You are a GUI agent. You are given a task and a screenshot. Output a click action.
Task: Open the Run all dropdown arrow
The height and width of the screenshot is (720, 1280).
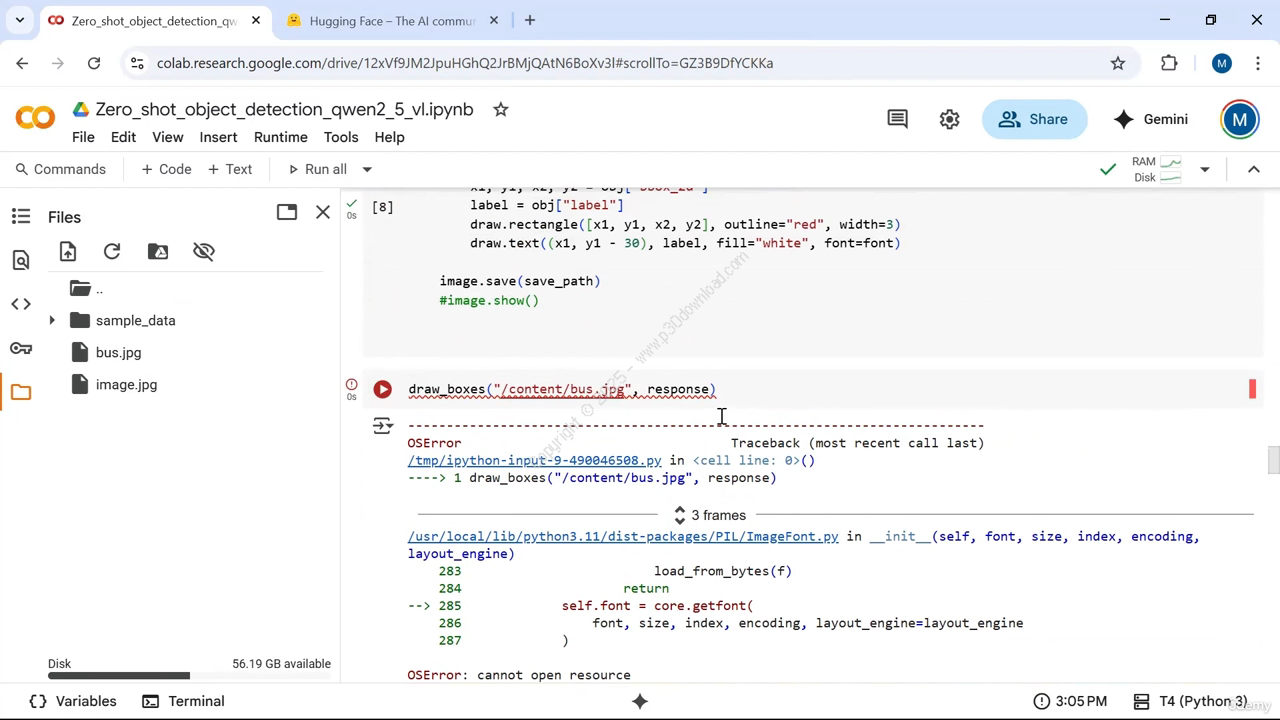click(x=367, y=170)
